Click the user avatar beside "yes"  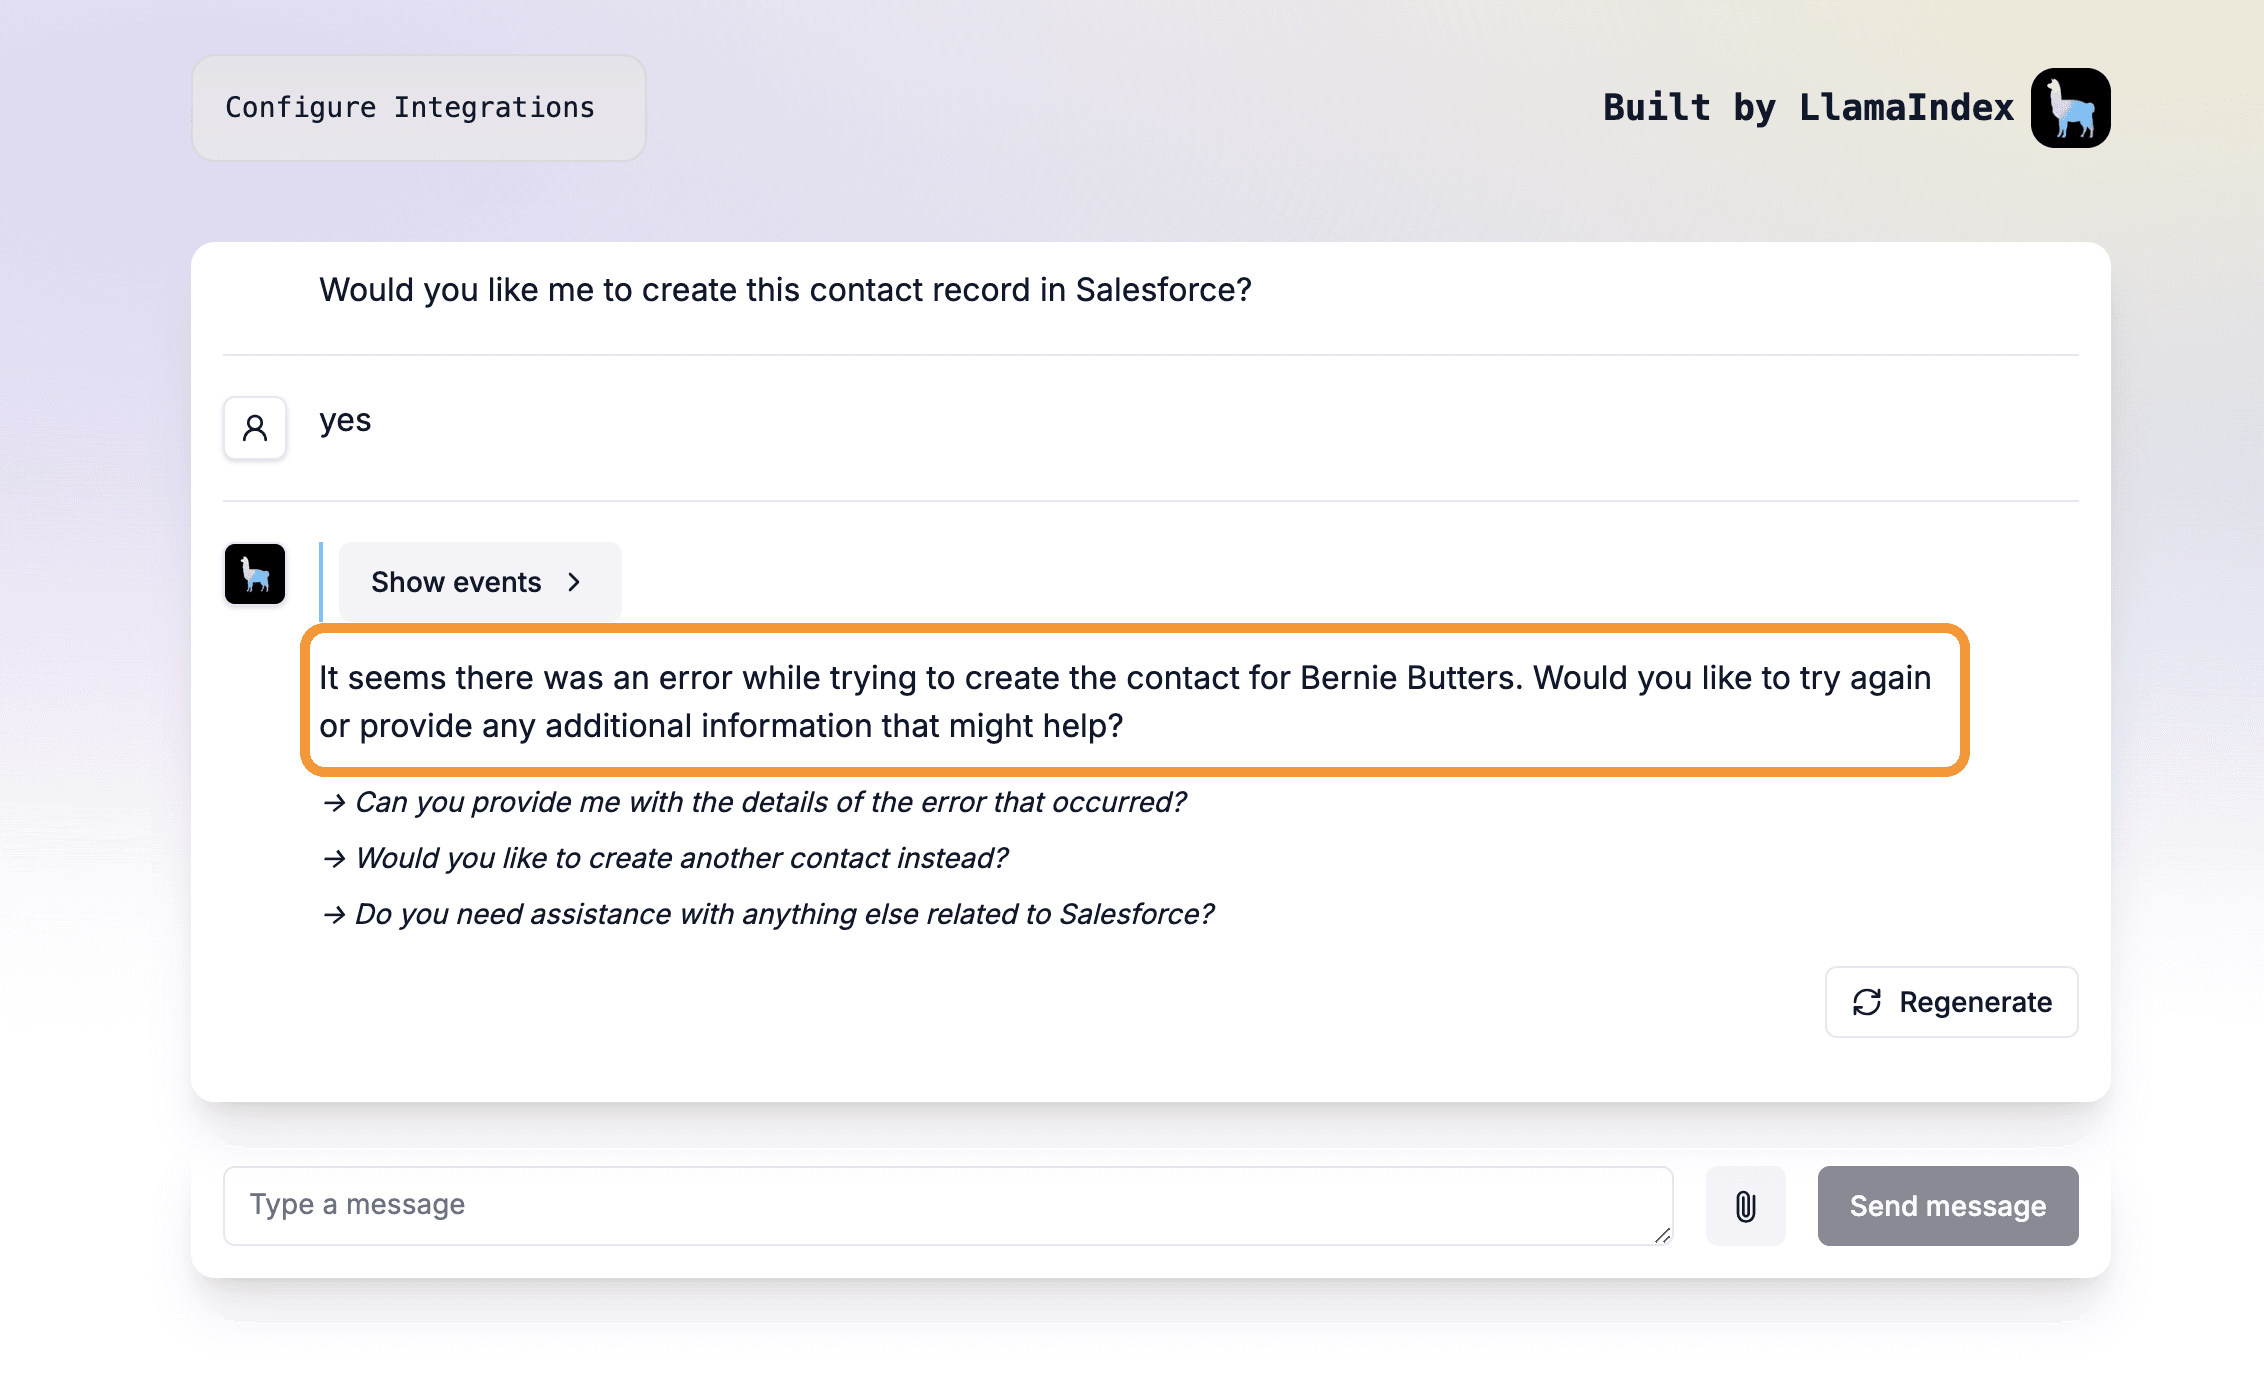pos(255,428)
